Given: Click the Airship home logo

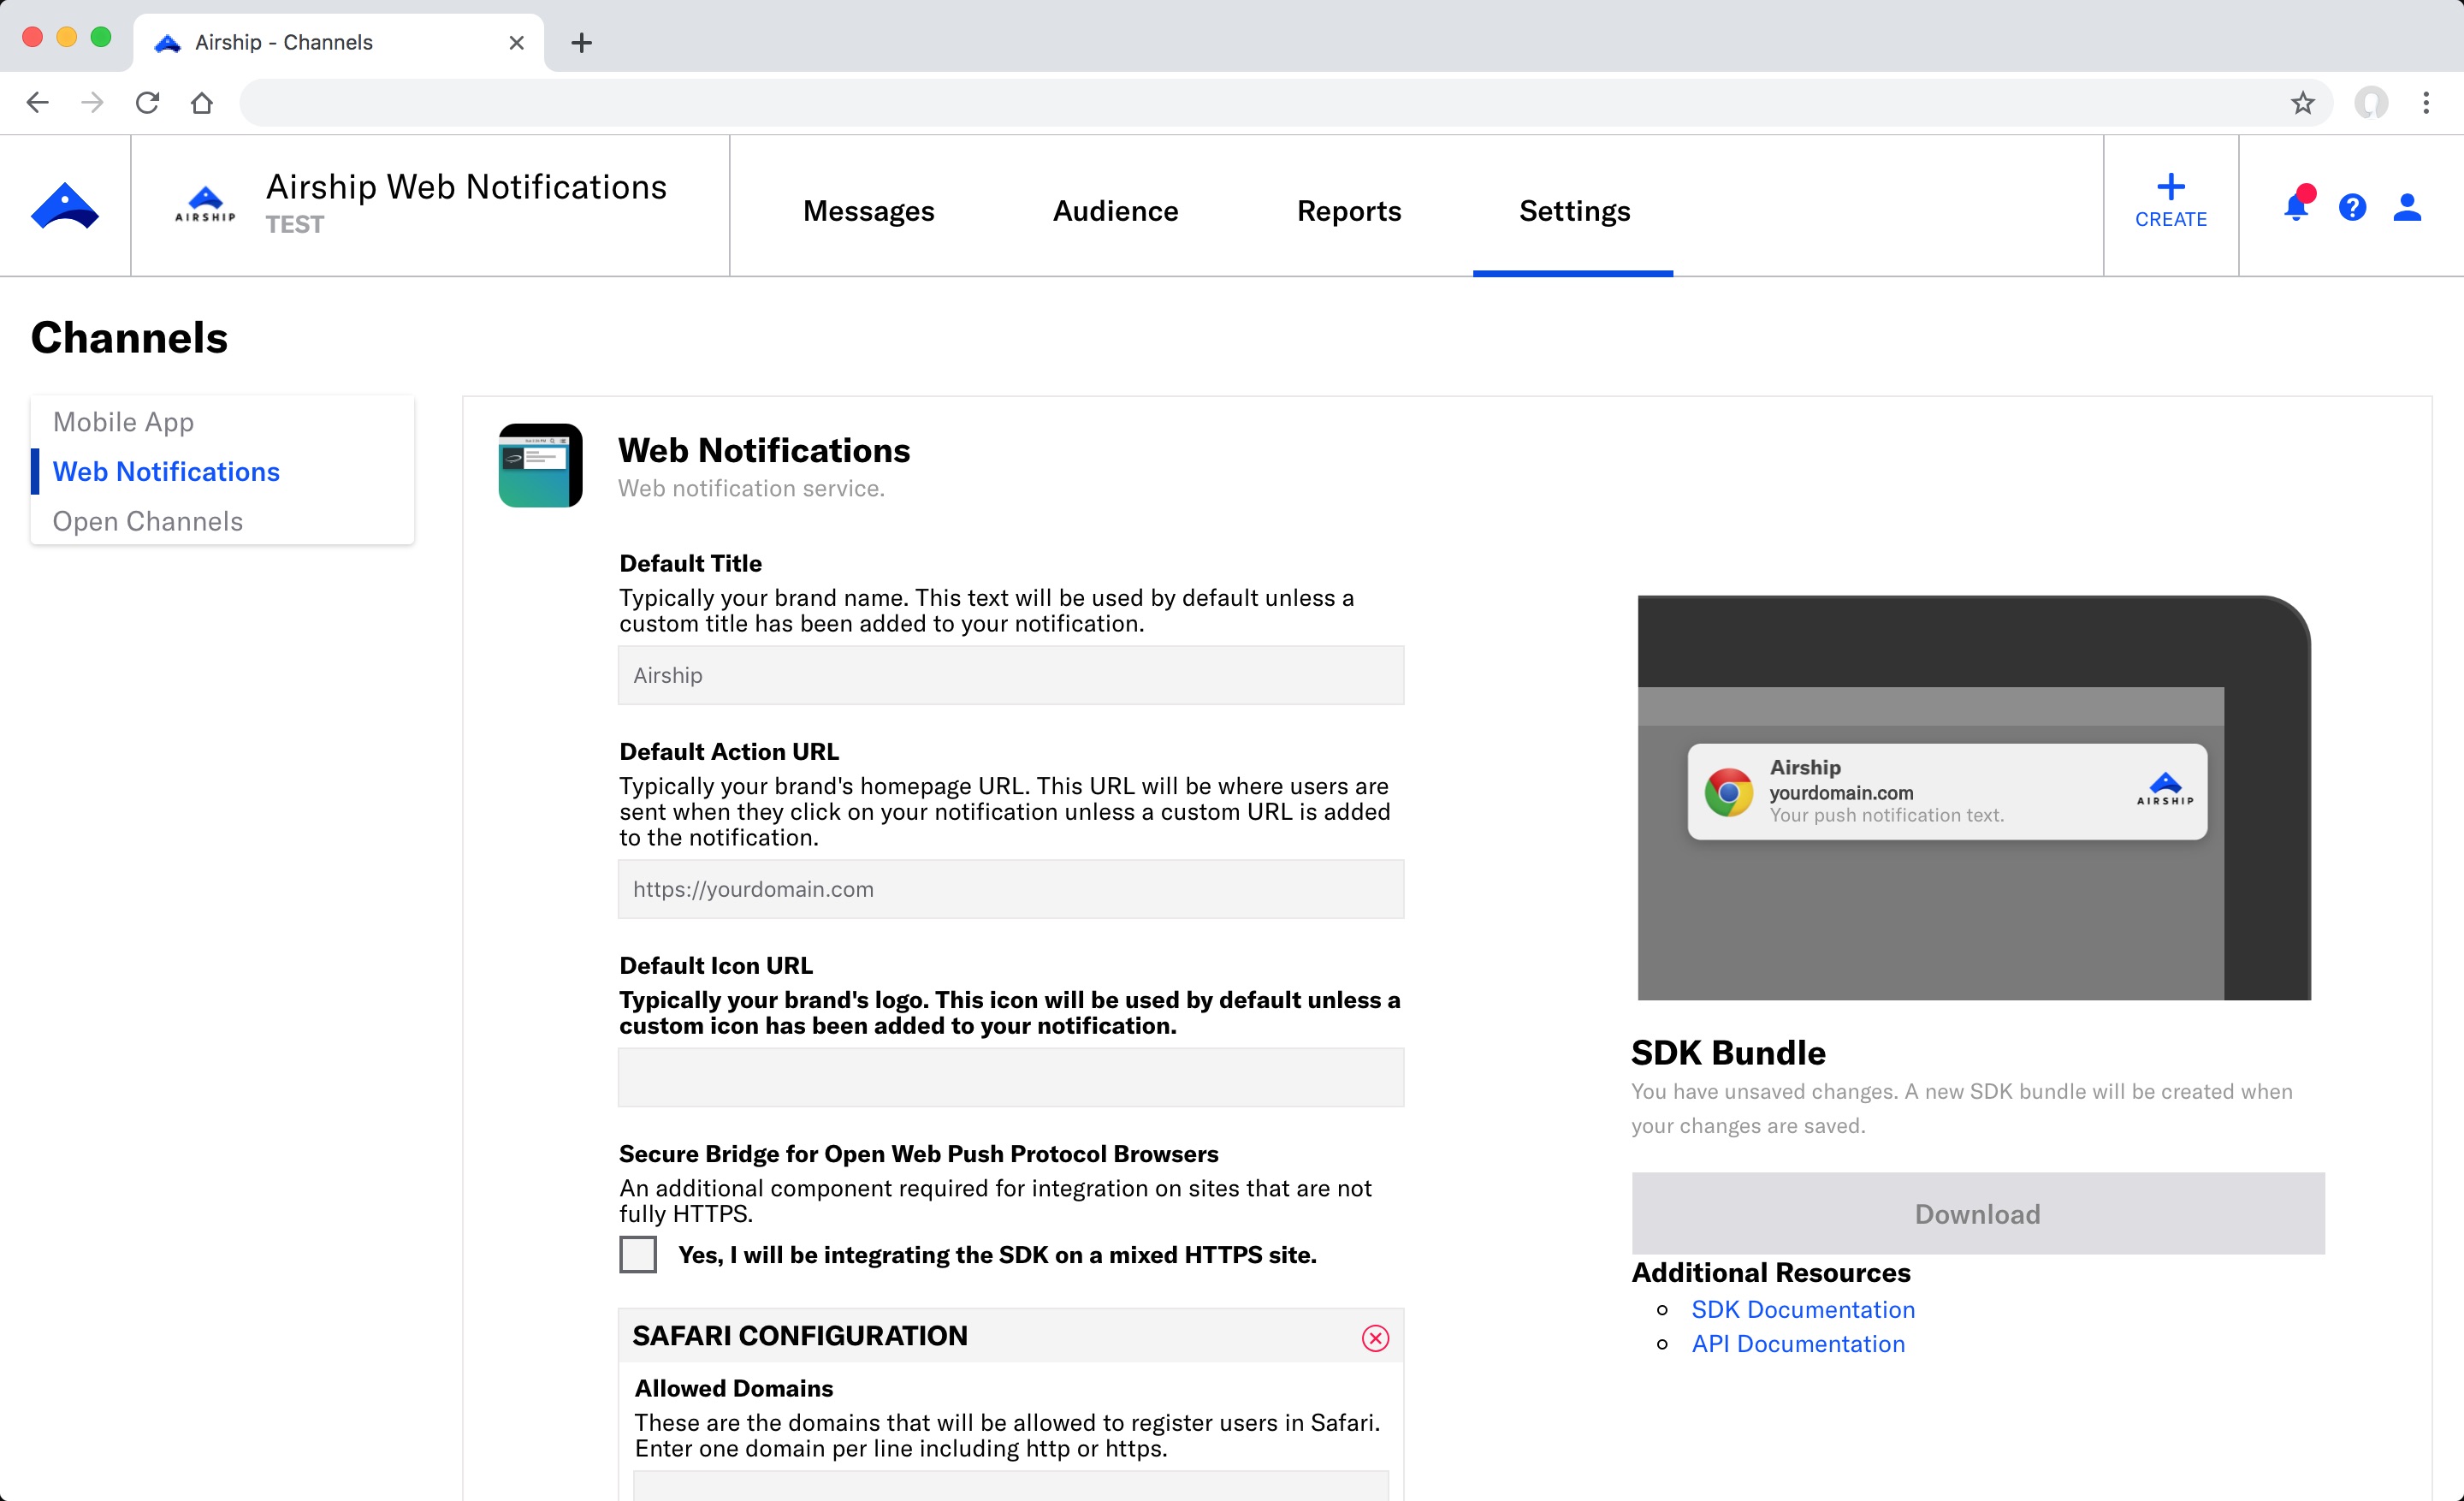Looking at the screenshot, I should (x=65, y=206).
